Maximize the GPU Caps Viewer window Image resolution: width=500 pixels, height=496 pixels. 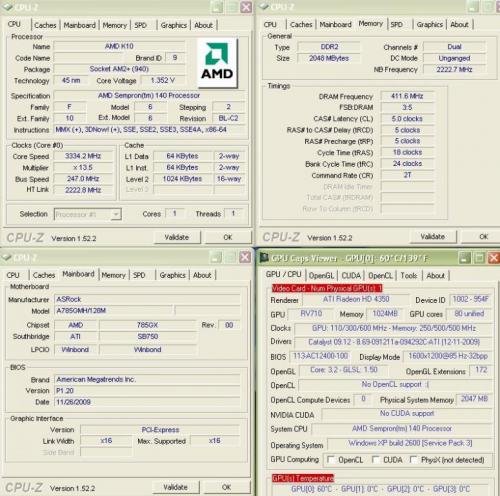click(x=479, y=258)
